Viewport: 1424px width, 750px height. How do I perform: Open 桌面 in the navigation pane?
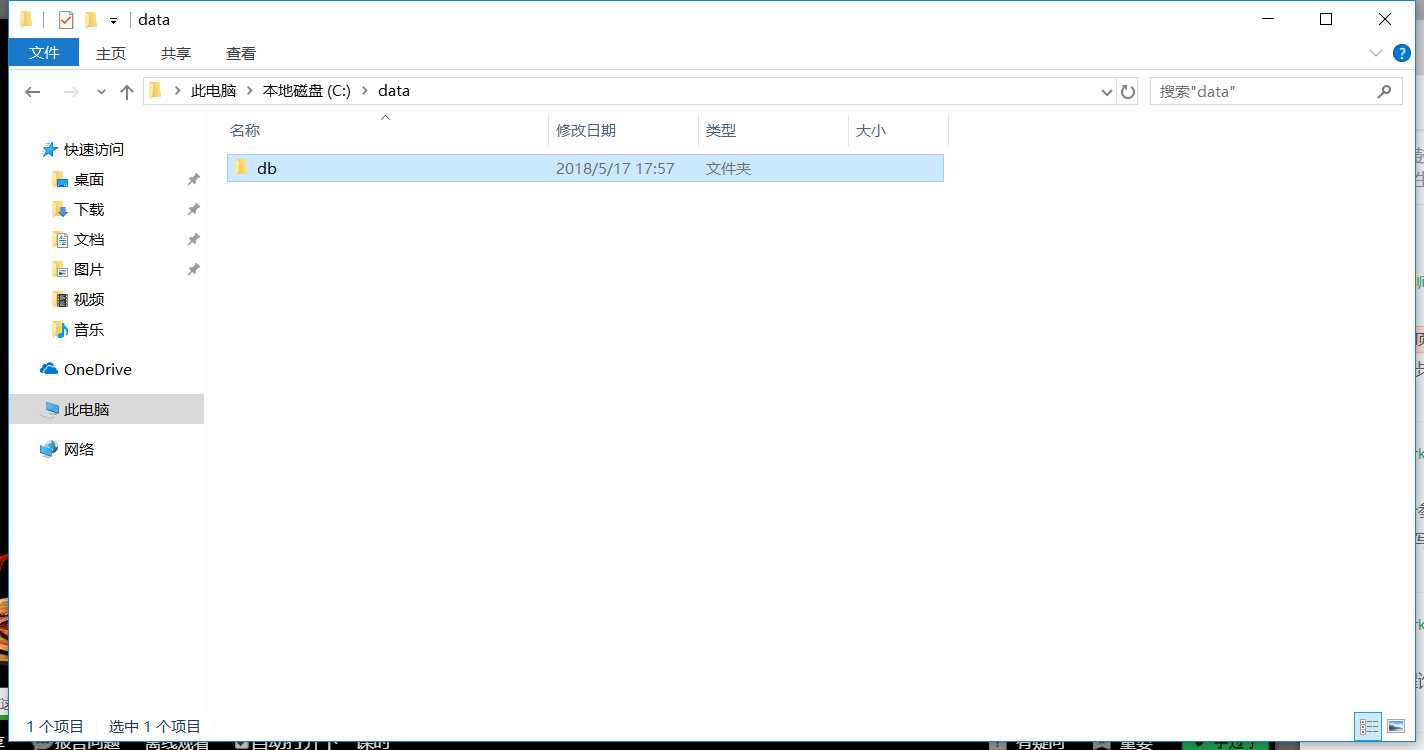89,179
